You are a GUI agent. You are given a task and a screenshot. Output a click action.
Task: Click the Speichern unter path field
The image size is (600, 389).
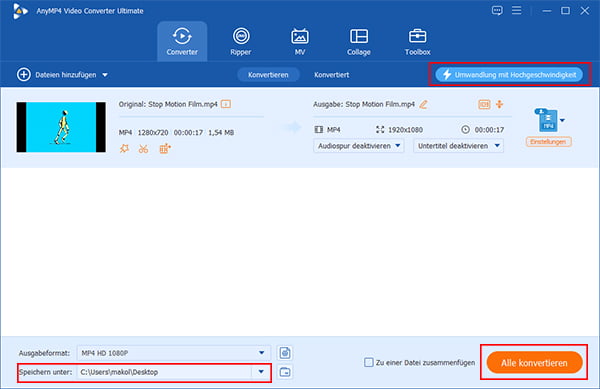pos(165,372)
